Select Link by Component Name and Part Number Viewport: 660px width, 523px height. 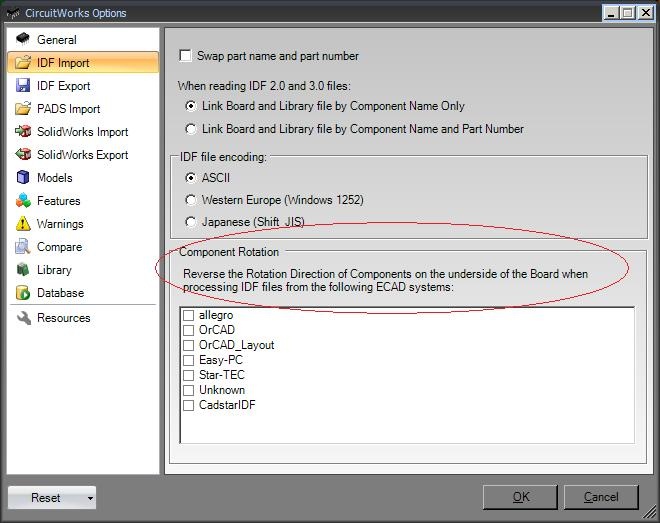point(190,129)
